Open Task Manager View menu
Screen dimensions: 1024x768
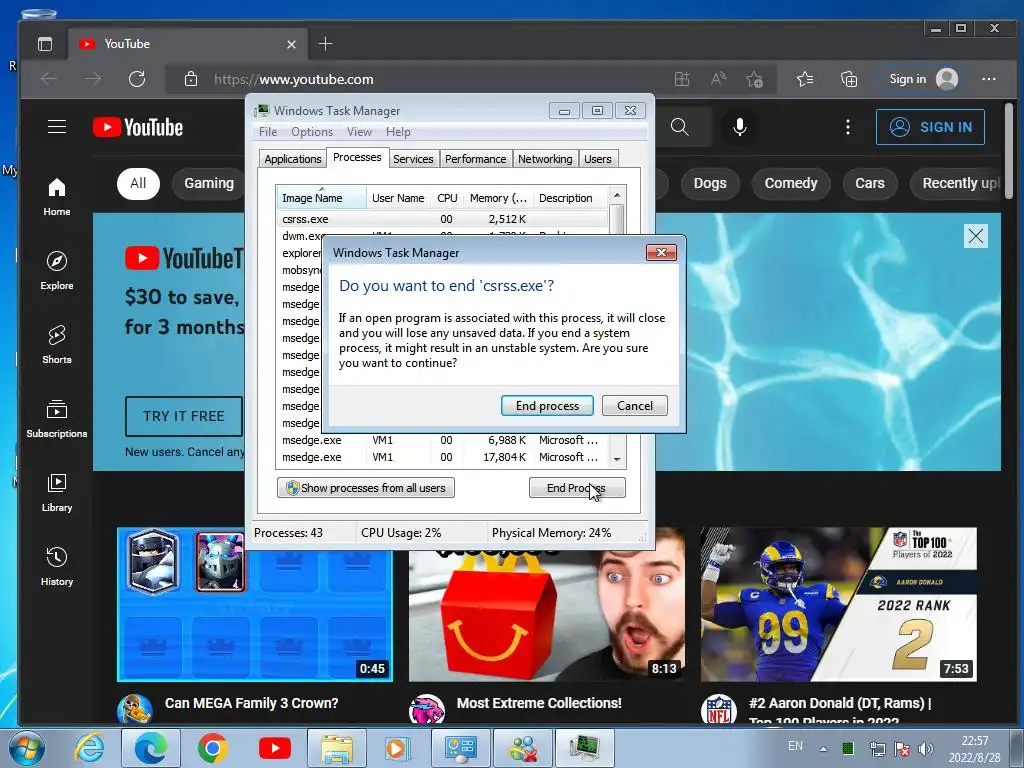(359, 132)
